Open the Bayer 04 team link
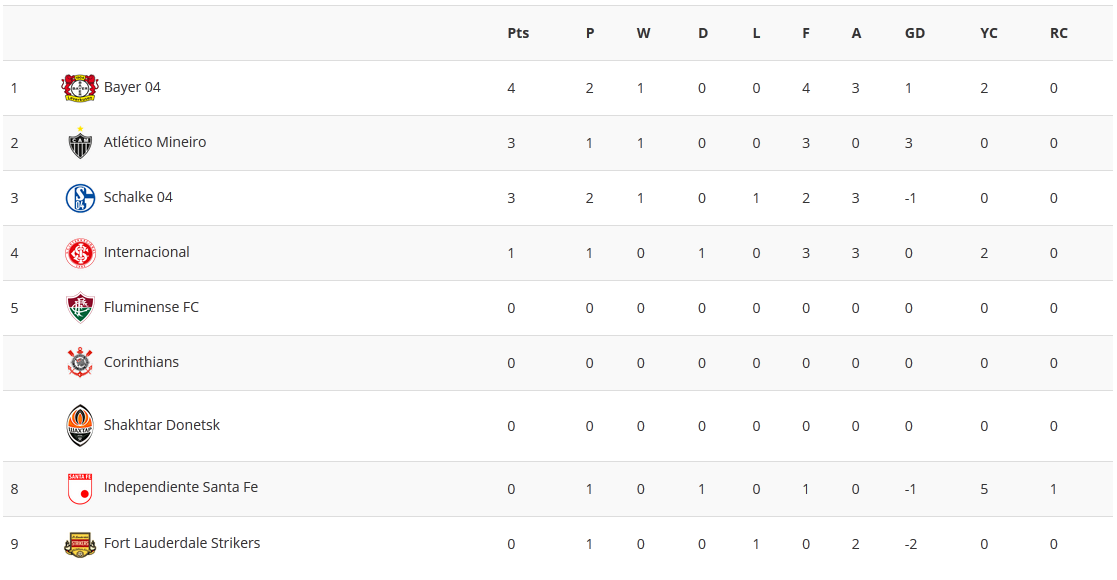This screenshot has height=580, width=1117. (x=132, y=87)
